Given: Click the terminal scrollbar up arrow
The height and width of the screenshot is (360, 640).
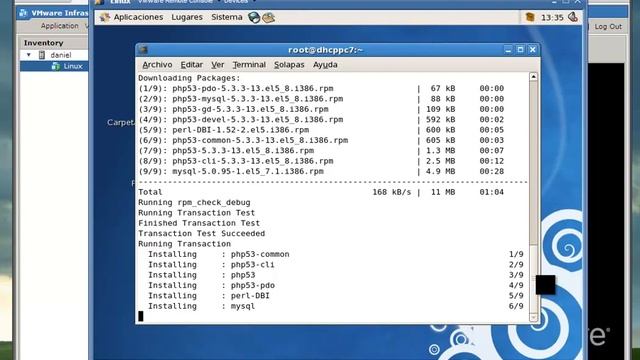Looking at the screenshot, I should (x=533, y=77).
